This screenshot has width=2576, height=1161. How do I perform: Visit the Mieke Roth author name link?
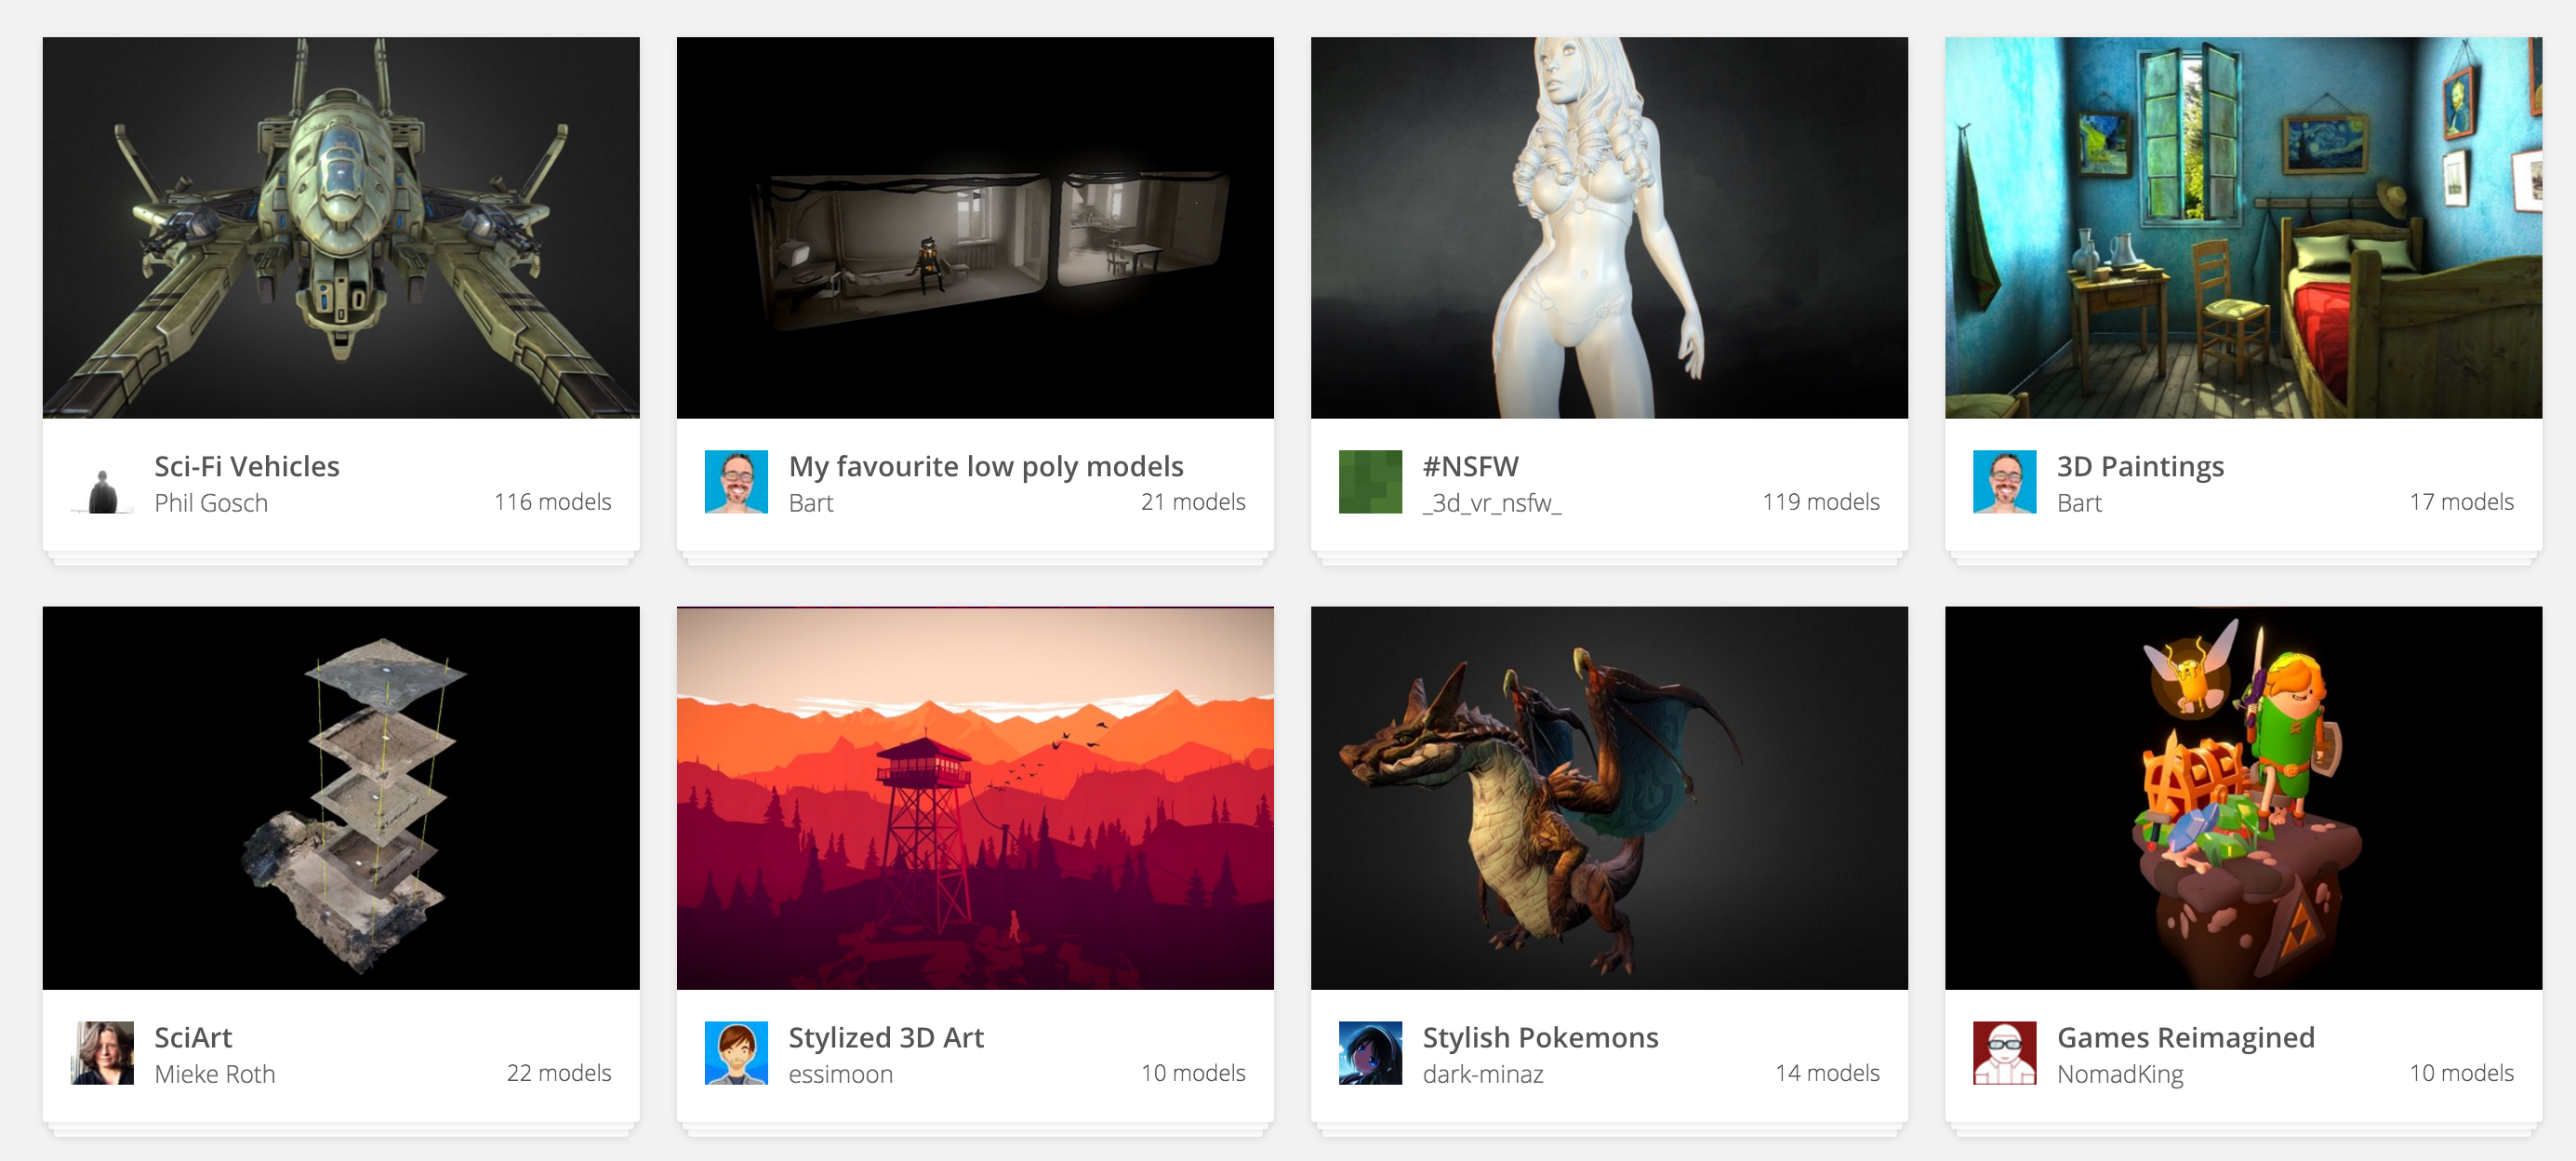pyautogui.click(x=215, y=1074)
